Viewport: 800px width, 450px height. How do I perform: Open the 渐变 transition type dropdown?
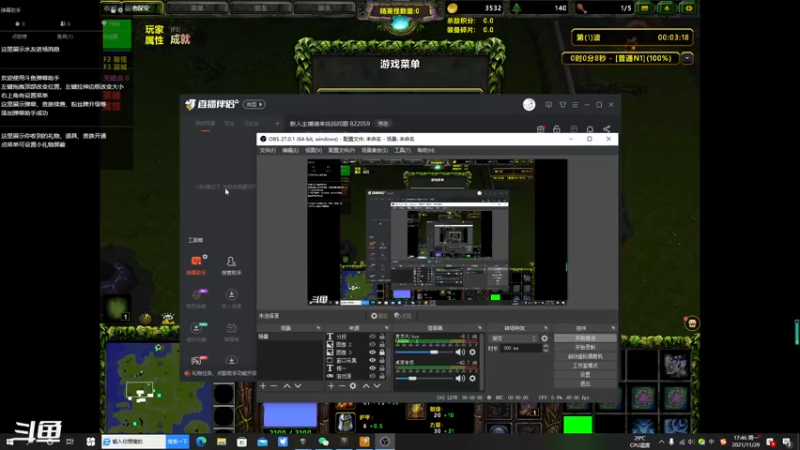coord(513,338)
